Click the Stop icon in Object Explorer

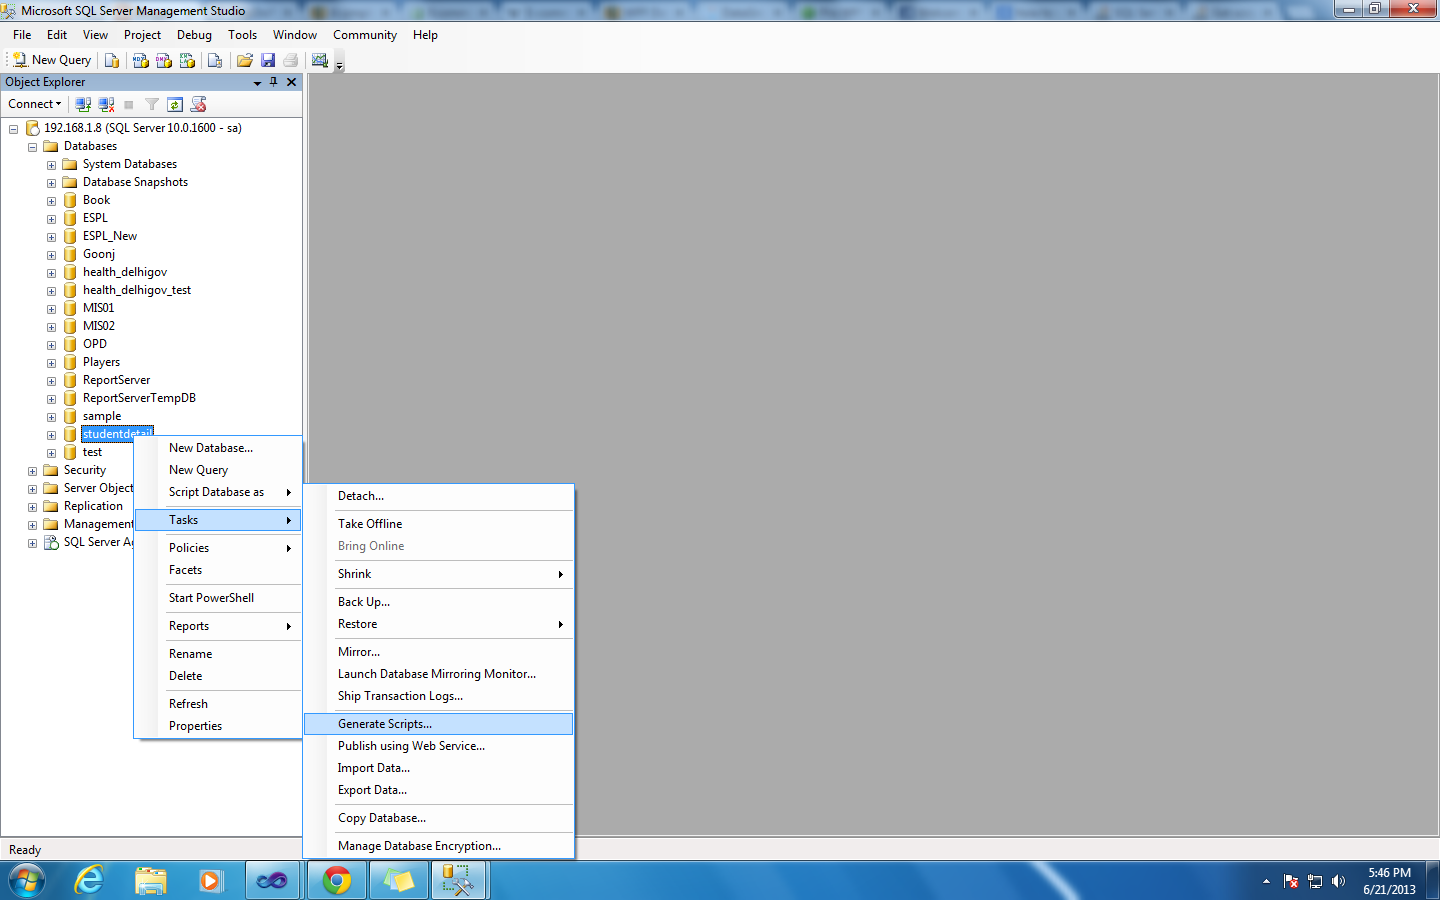[129, 104]
